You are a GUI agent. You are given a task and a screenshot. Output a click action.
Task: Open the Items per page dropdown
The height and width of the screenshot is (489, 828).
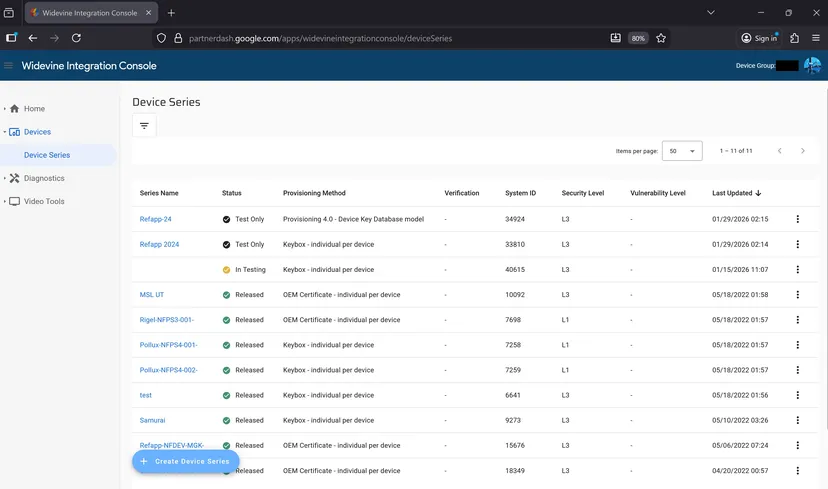point(682,151)
